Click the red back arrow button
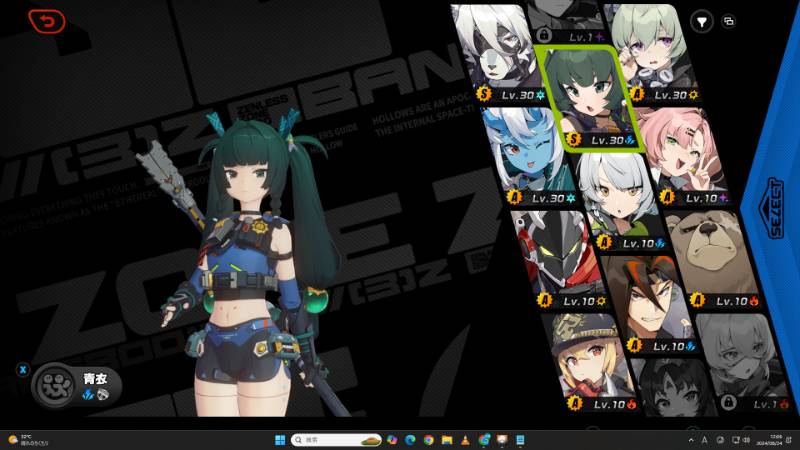800x450 pixels. (x=47, y=21)
